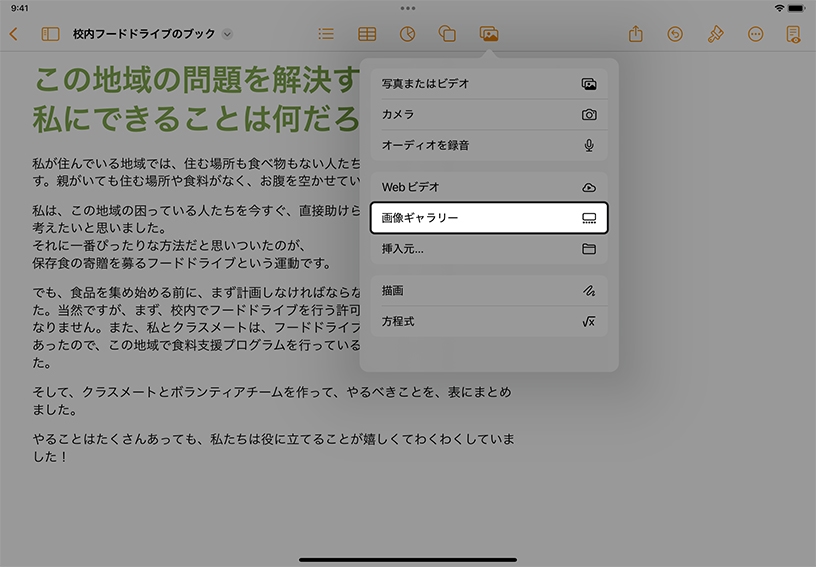This screenshot has height=567, width=816.
Task: Select 方程式 equation option
Action: tap(489, 322)
